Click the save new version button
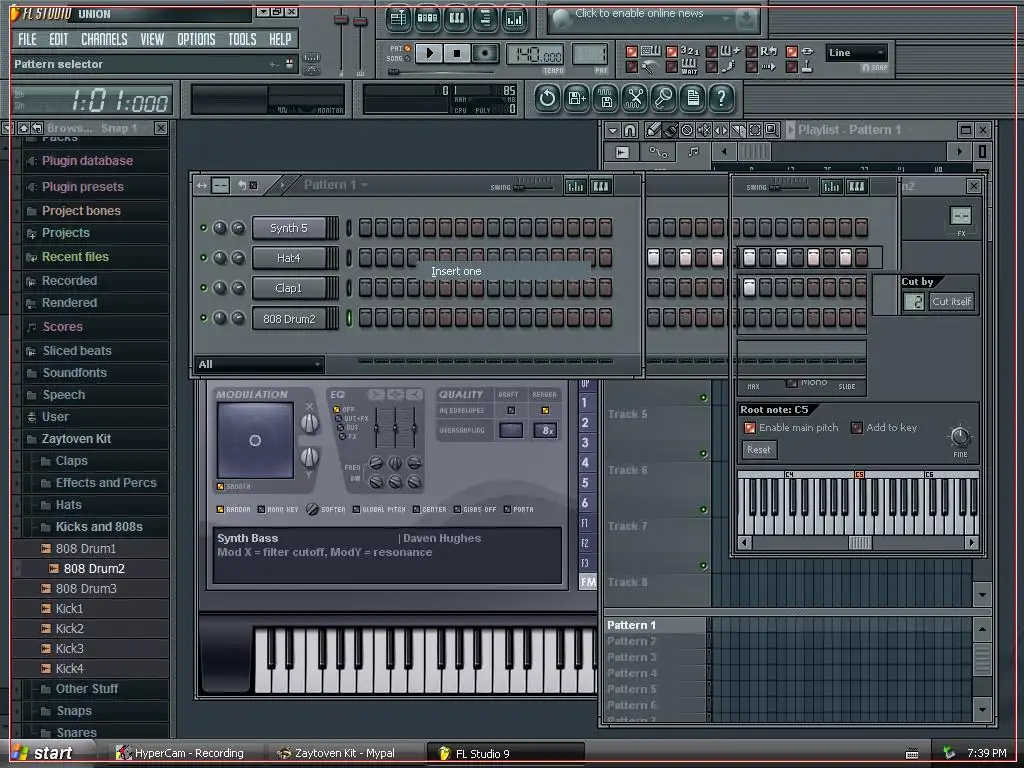This screenshot has width=1024, height=768. pyautogui.click(x=577, y=99)
